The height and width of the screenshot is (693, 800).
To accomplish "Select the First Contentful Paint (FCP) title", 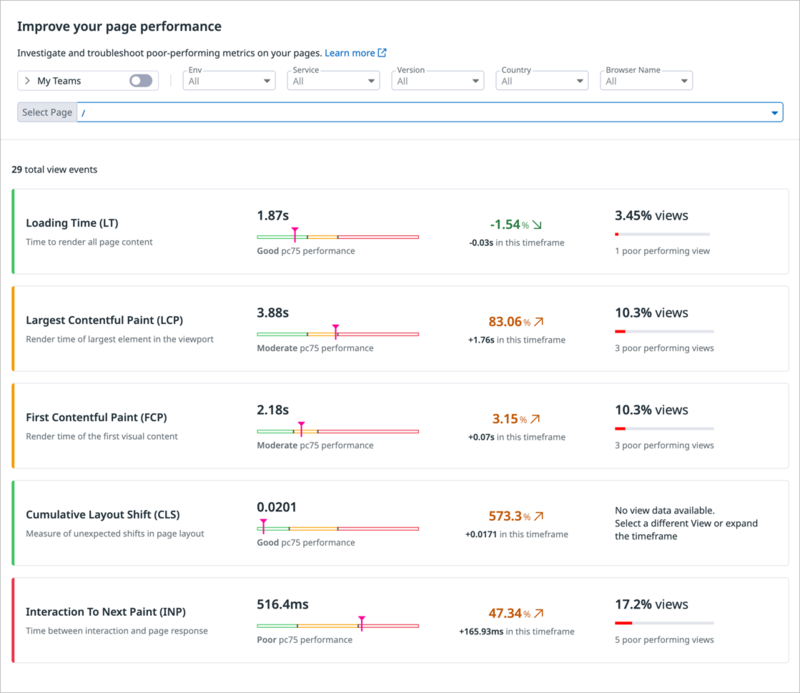I will 96,417.
